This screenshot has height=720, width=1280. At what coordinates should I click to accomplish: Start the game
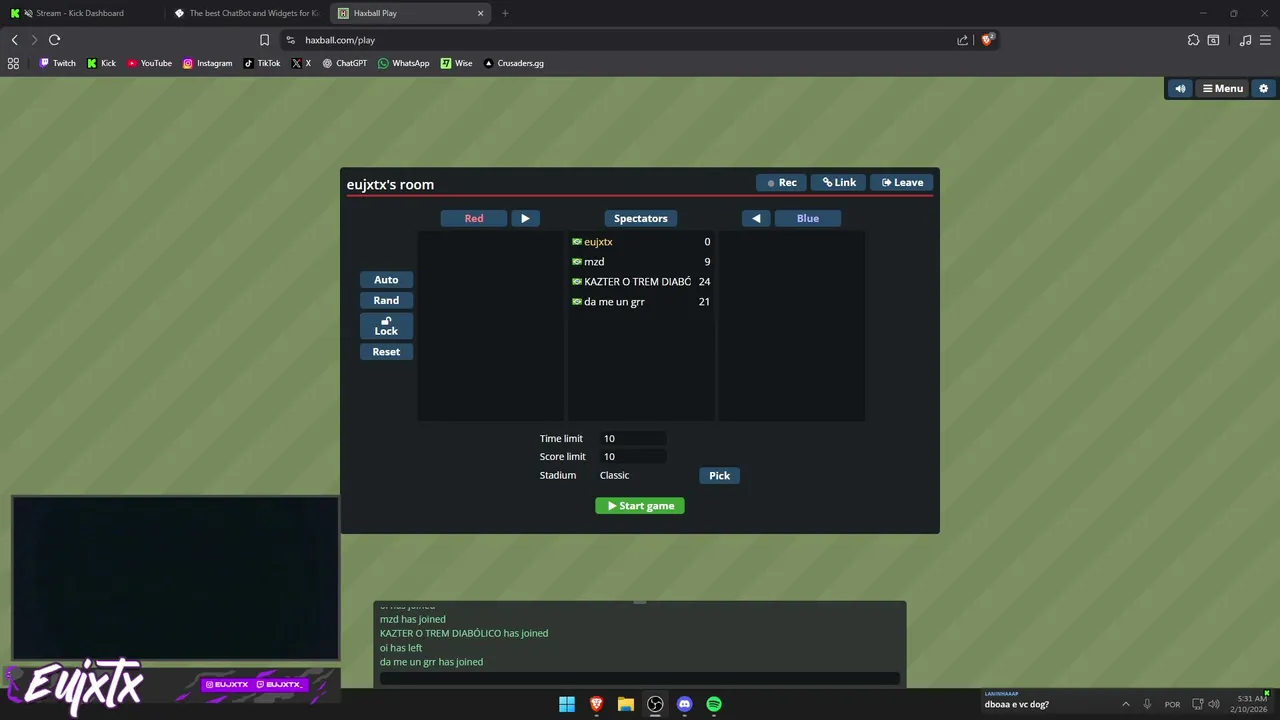point(640,506)
